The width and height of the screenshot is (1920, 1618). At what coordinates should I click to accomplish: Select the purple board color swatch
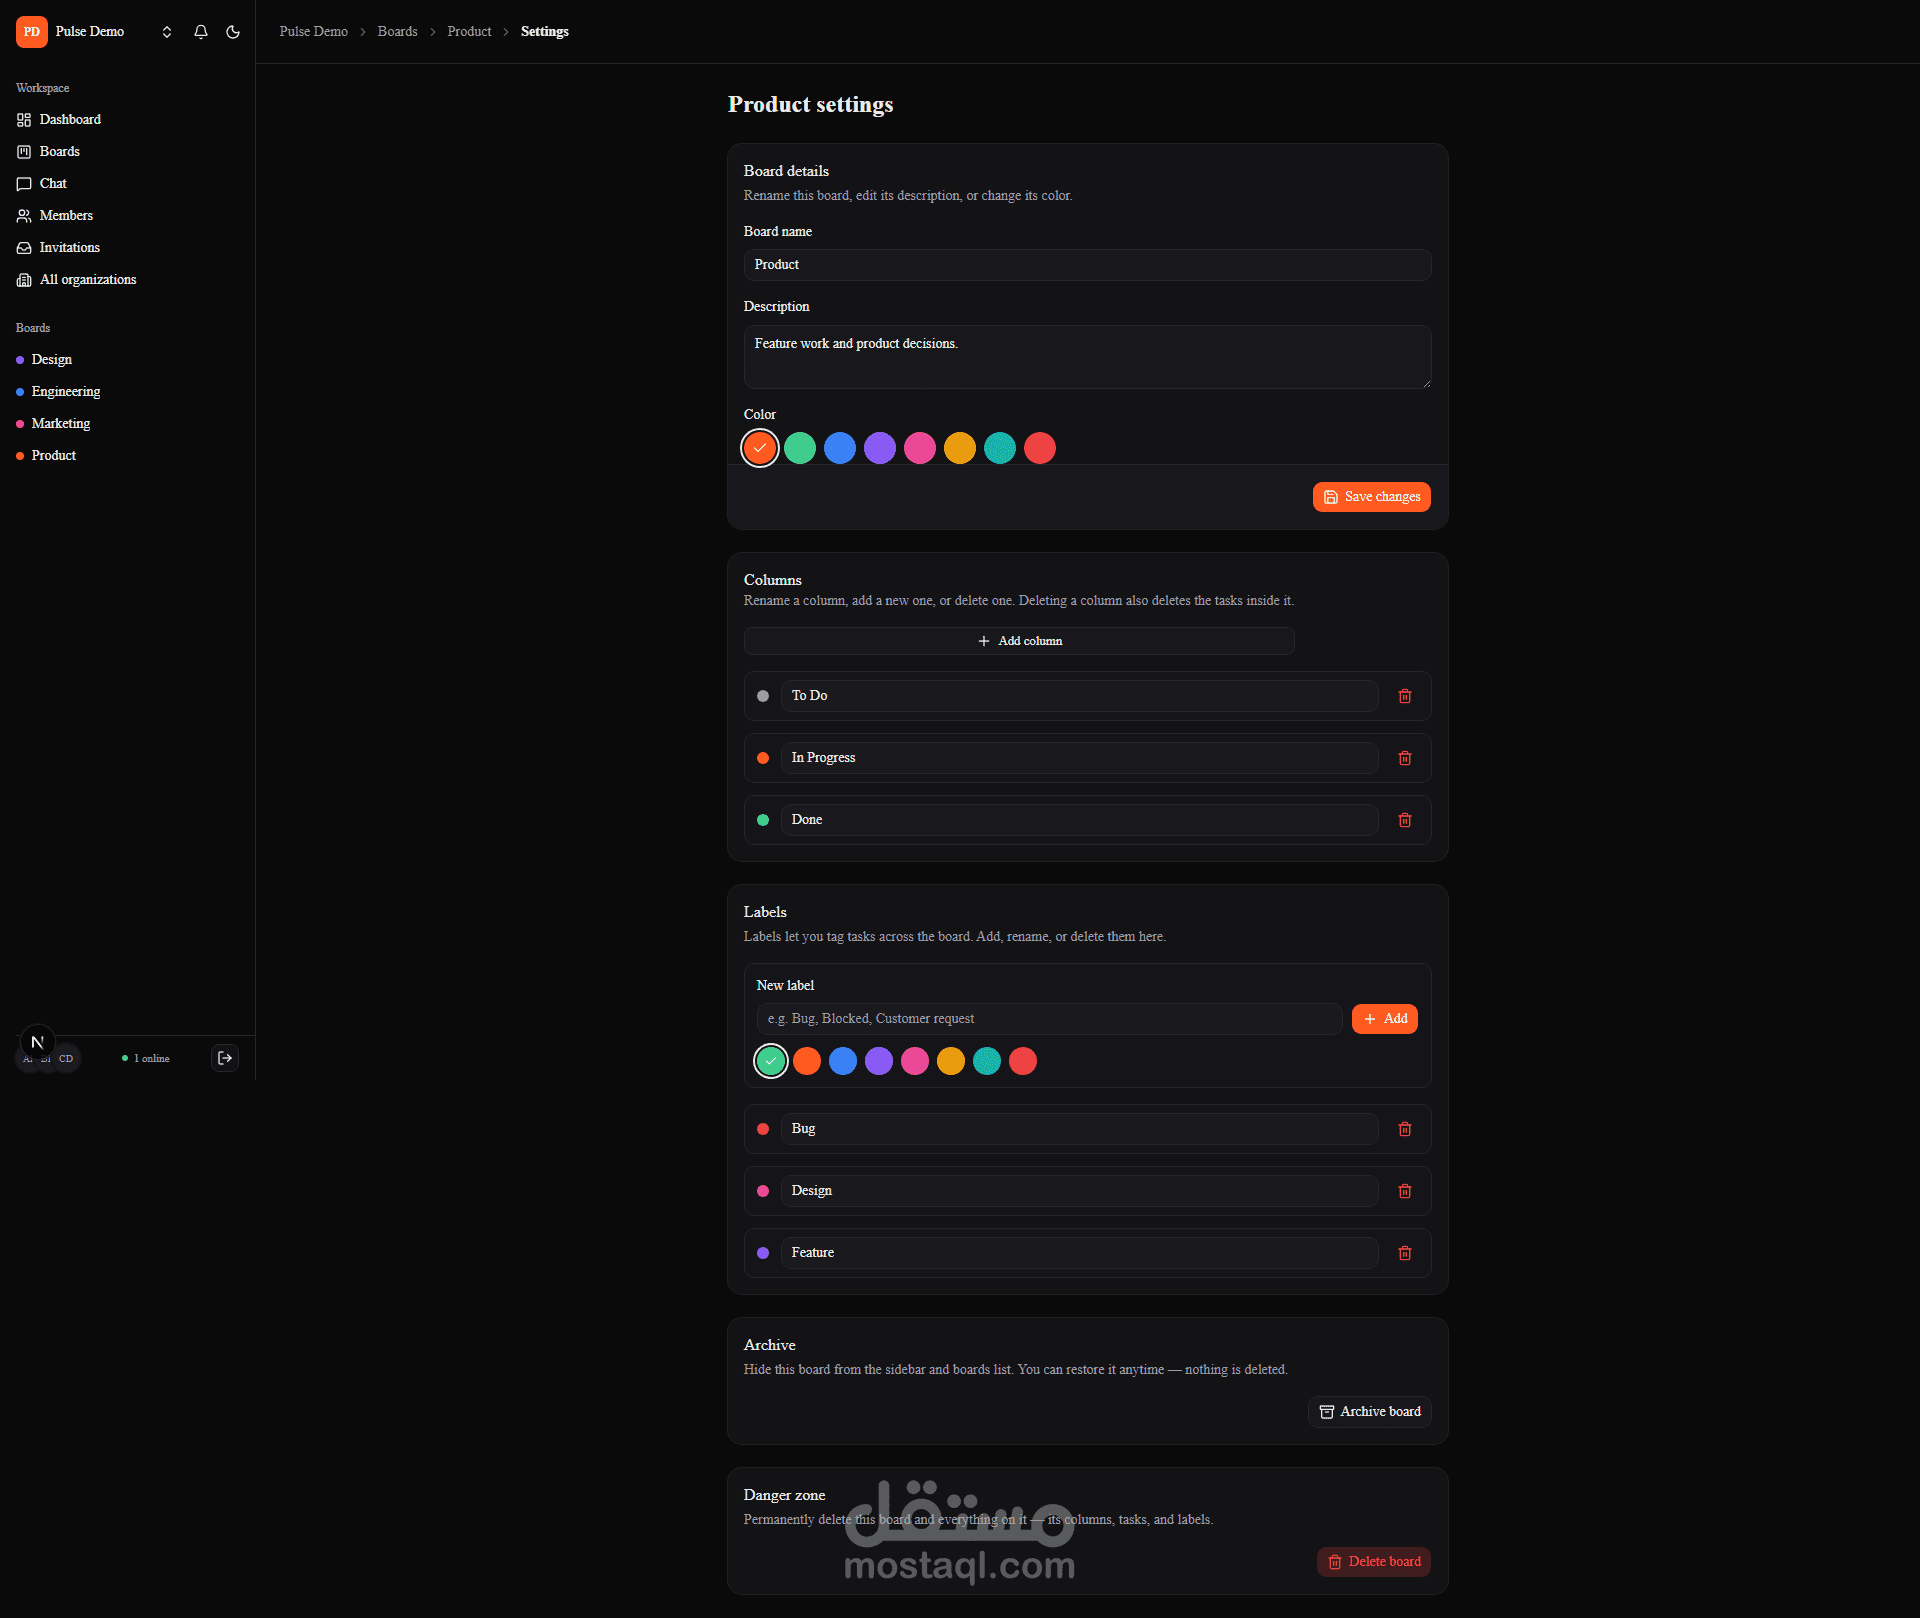click(x=880, y=448)
